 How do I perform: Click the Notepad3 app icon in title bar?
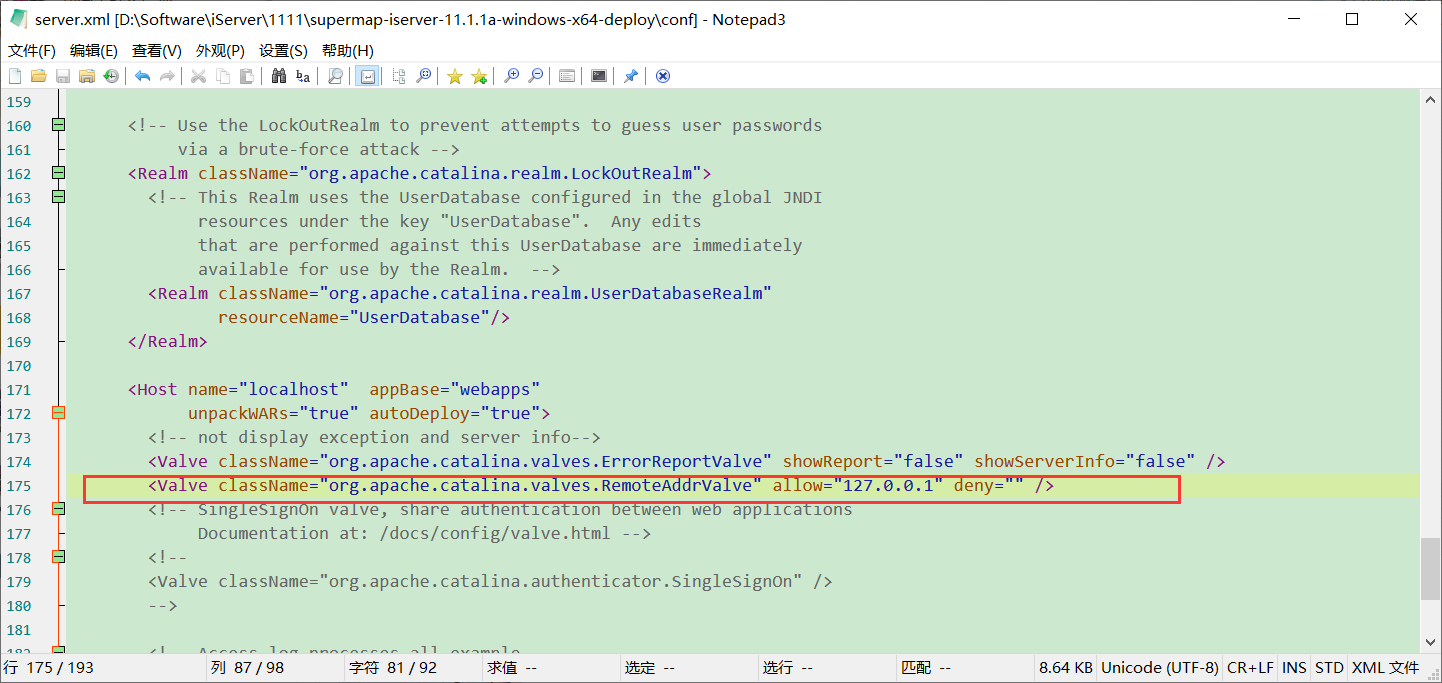coord(18,19)
